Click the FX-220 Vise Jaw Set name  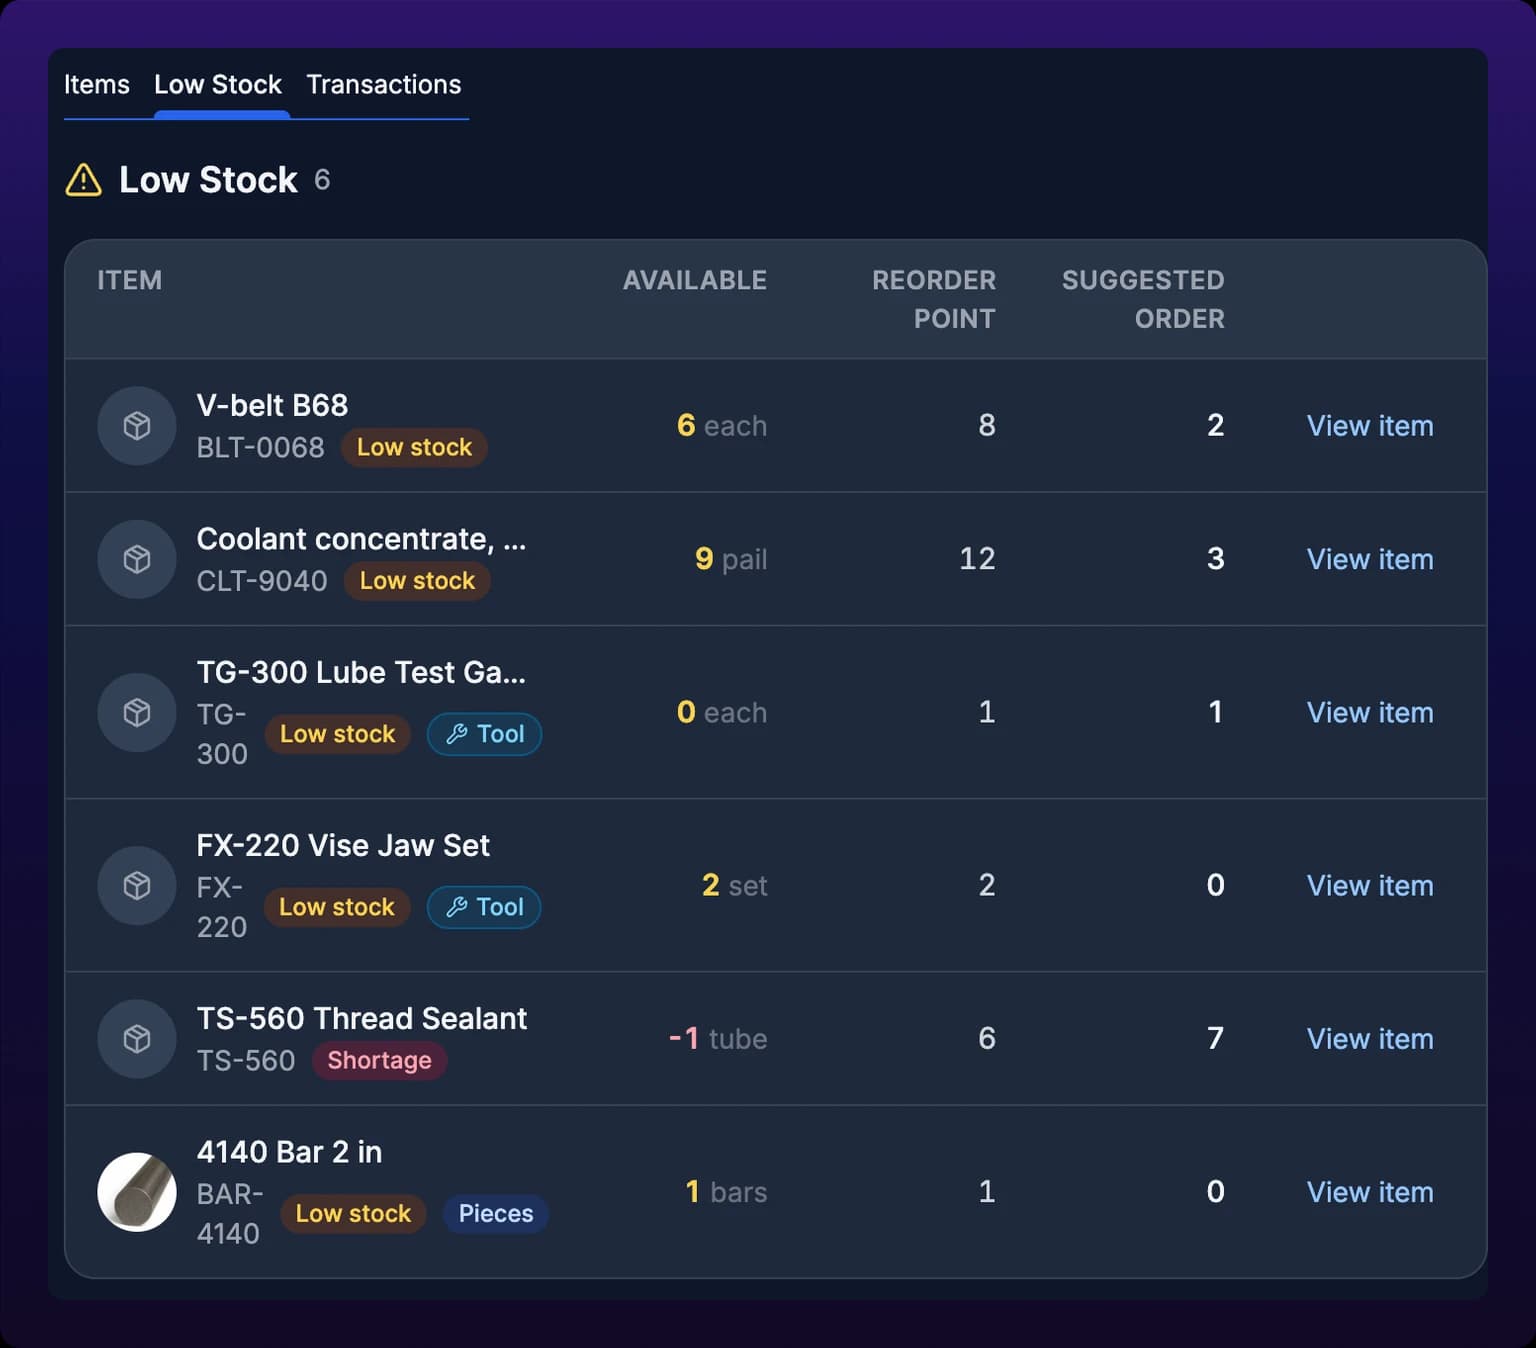(x=343, y=845)
